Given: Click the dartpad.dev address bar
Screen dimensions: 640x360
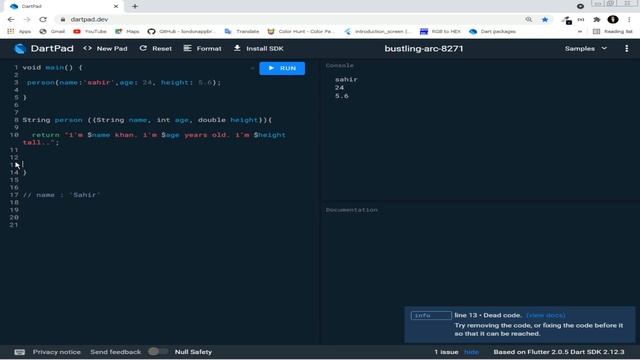Looking at the screenshot, I should pos(286,19).
